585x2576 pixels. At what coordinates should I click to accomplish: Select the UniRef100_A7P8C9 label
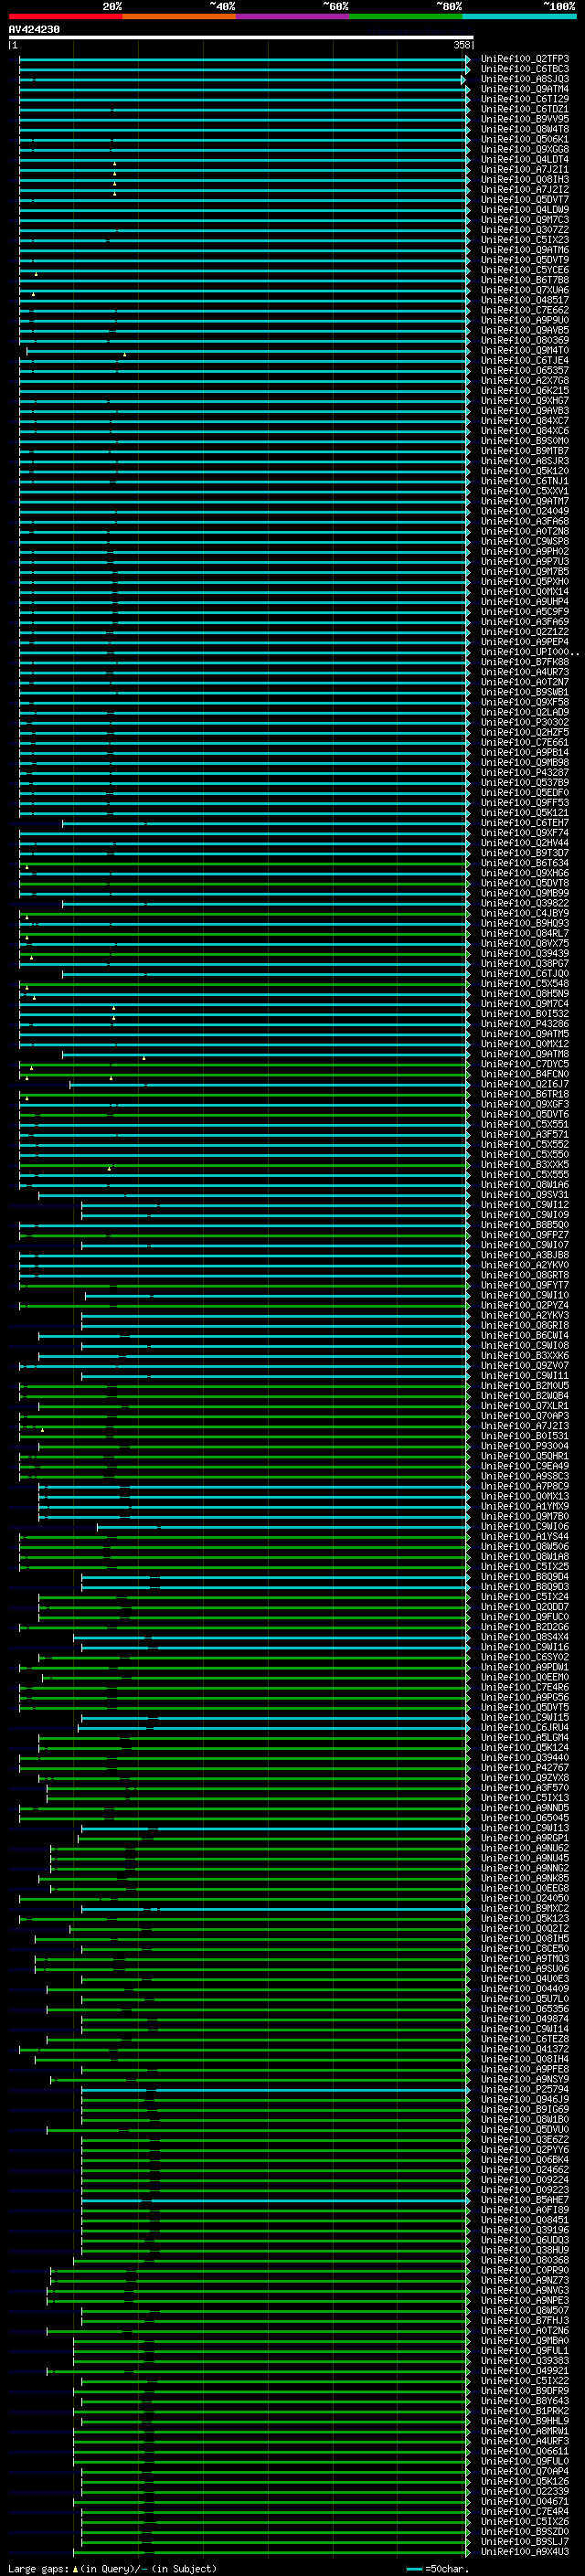[525, 1487]
